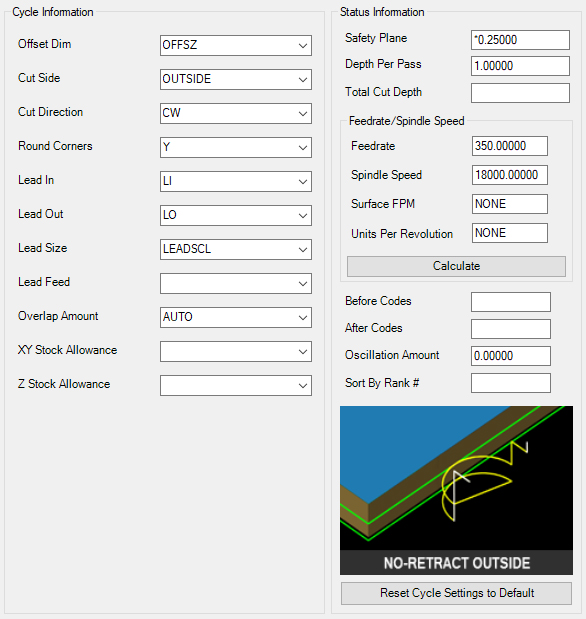Viewport: 586px width, 619px height.
Task: Open the empty Lead Feed dropdown
Action: click(236, 283)
